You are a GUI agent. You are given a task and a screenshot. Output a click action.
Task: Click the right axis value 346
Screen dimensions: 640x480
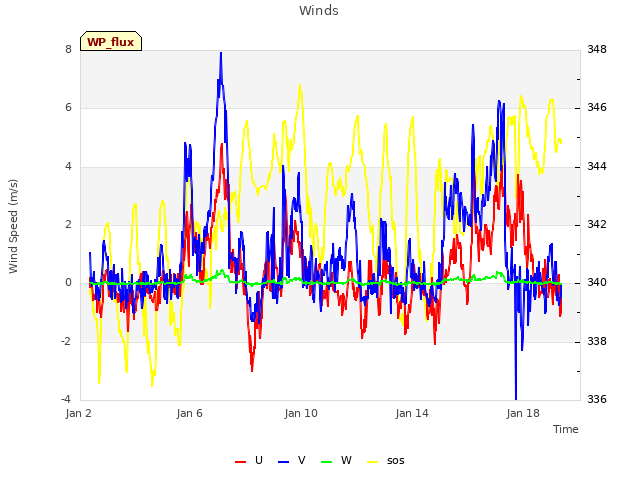click(597, 107)
